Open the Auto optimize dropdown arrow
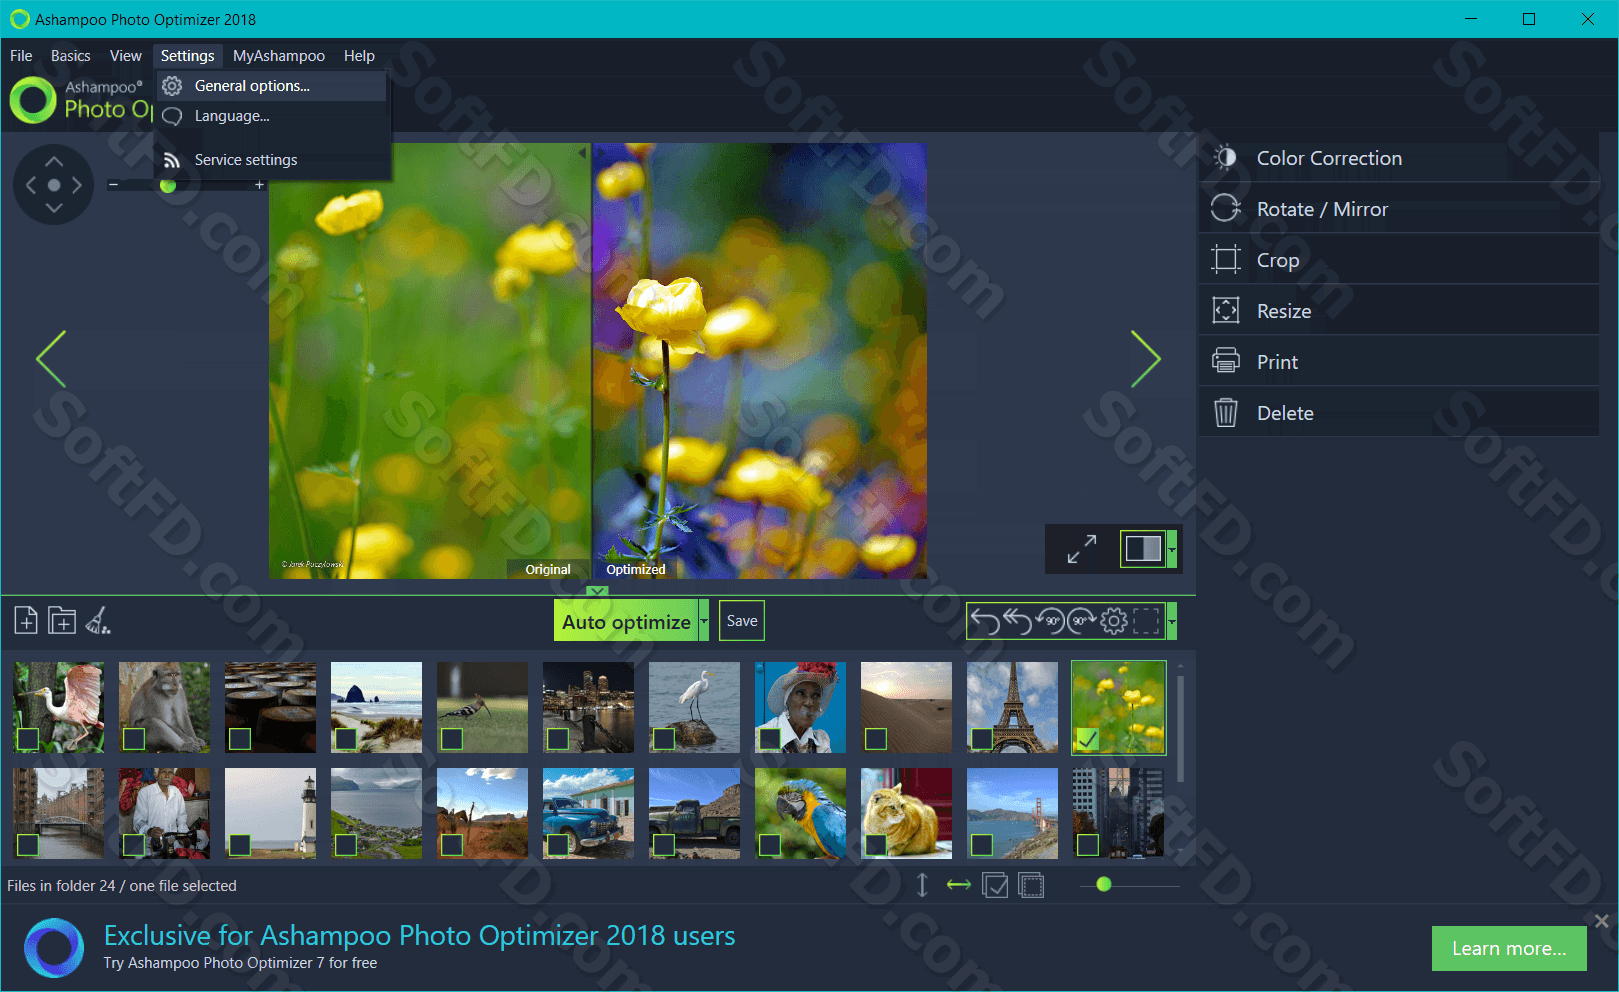Image resolution: width=1619 pixels, height=992 pixels. [704, 621]
